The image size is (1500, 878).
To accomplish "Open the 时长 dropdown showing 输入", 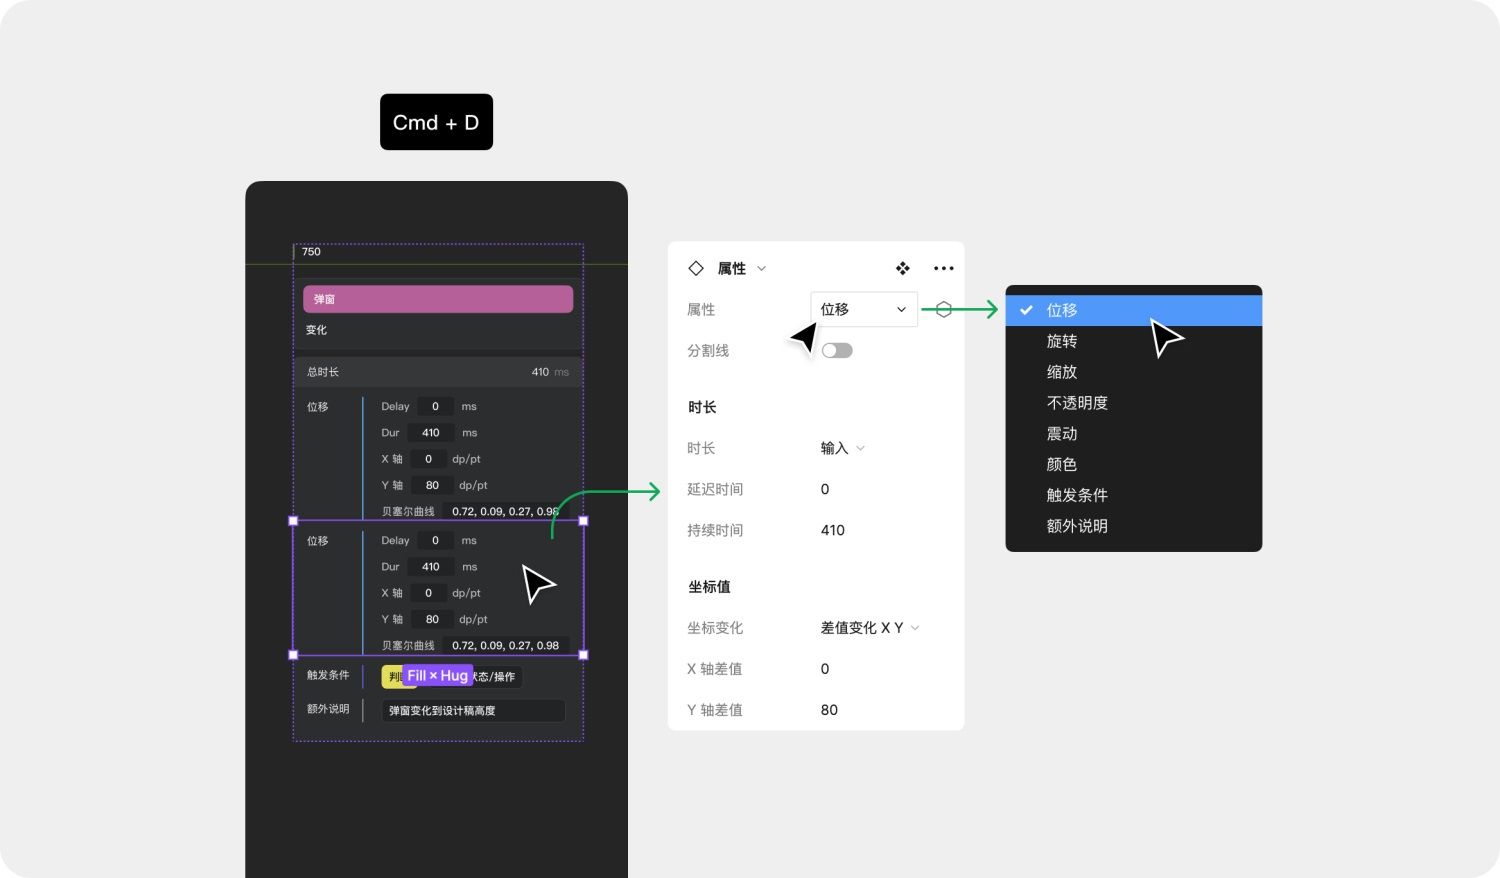I will (843, 448).
